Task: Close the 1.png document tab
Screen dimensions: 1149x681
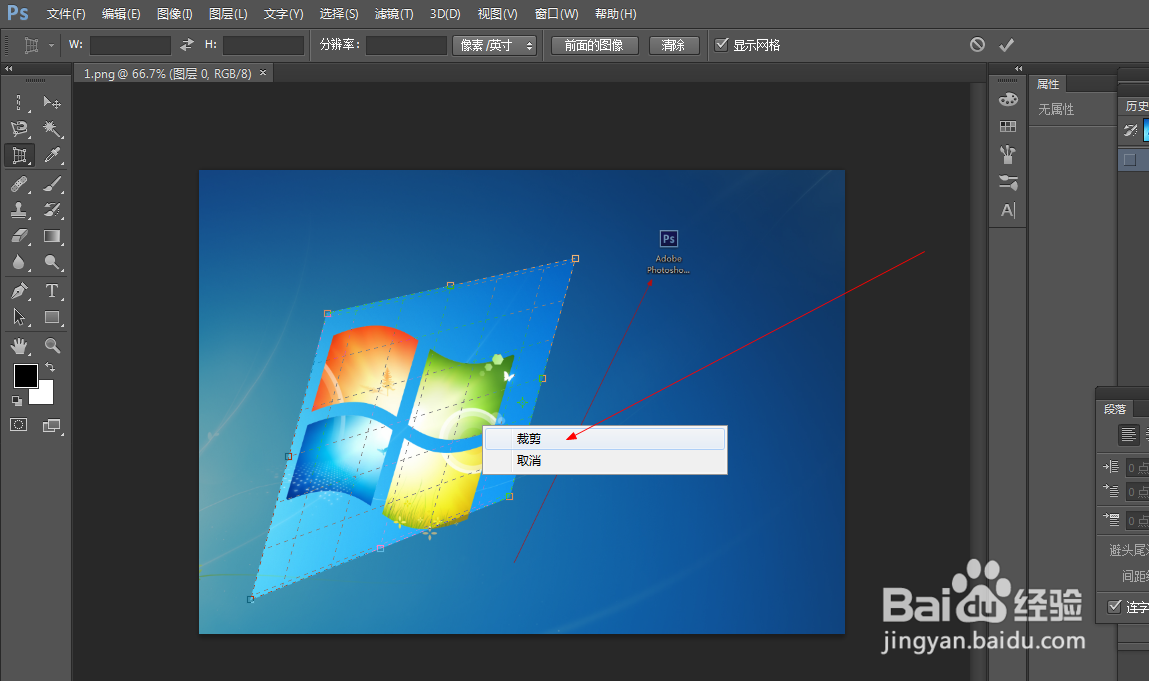Action: (x=263, y=73)
